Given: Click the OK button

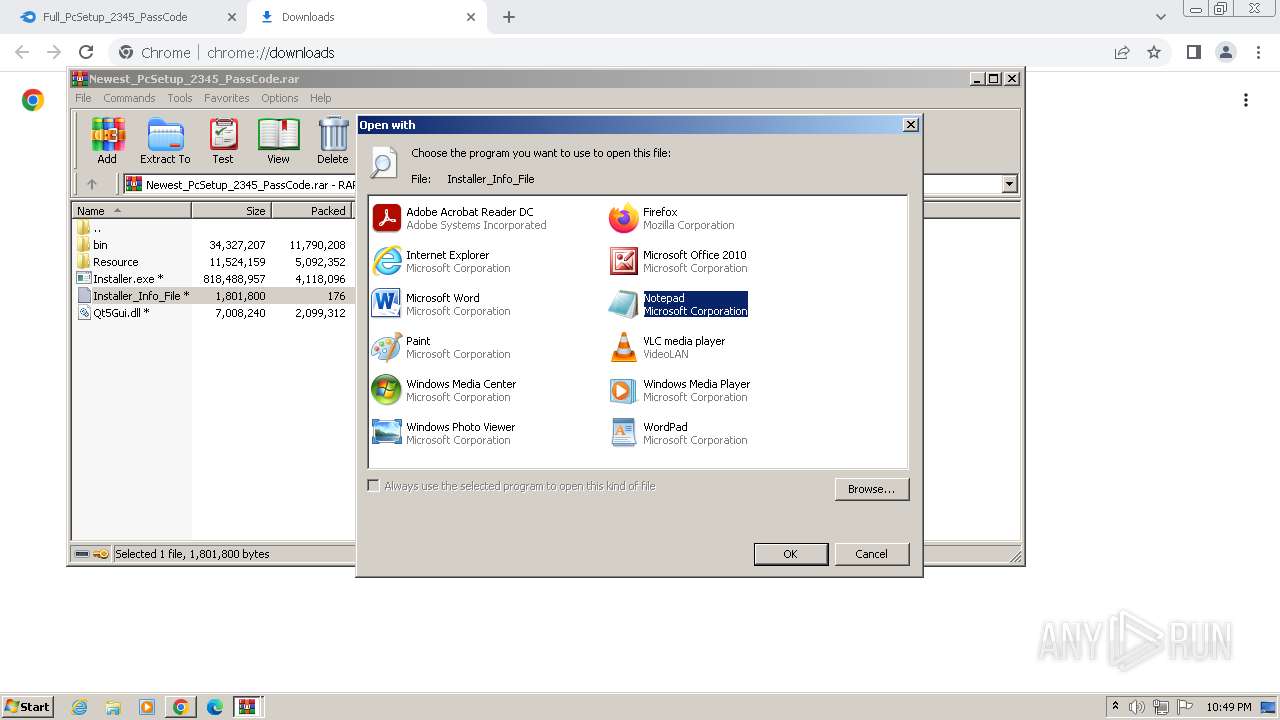Looking at the screenshot, I should pos(790,554).
